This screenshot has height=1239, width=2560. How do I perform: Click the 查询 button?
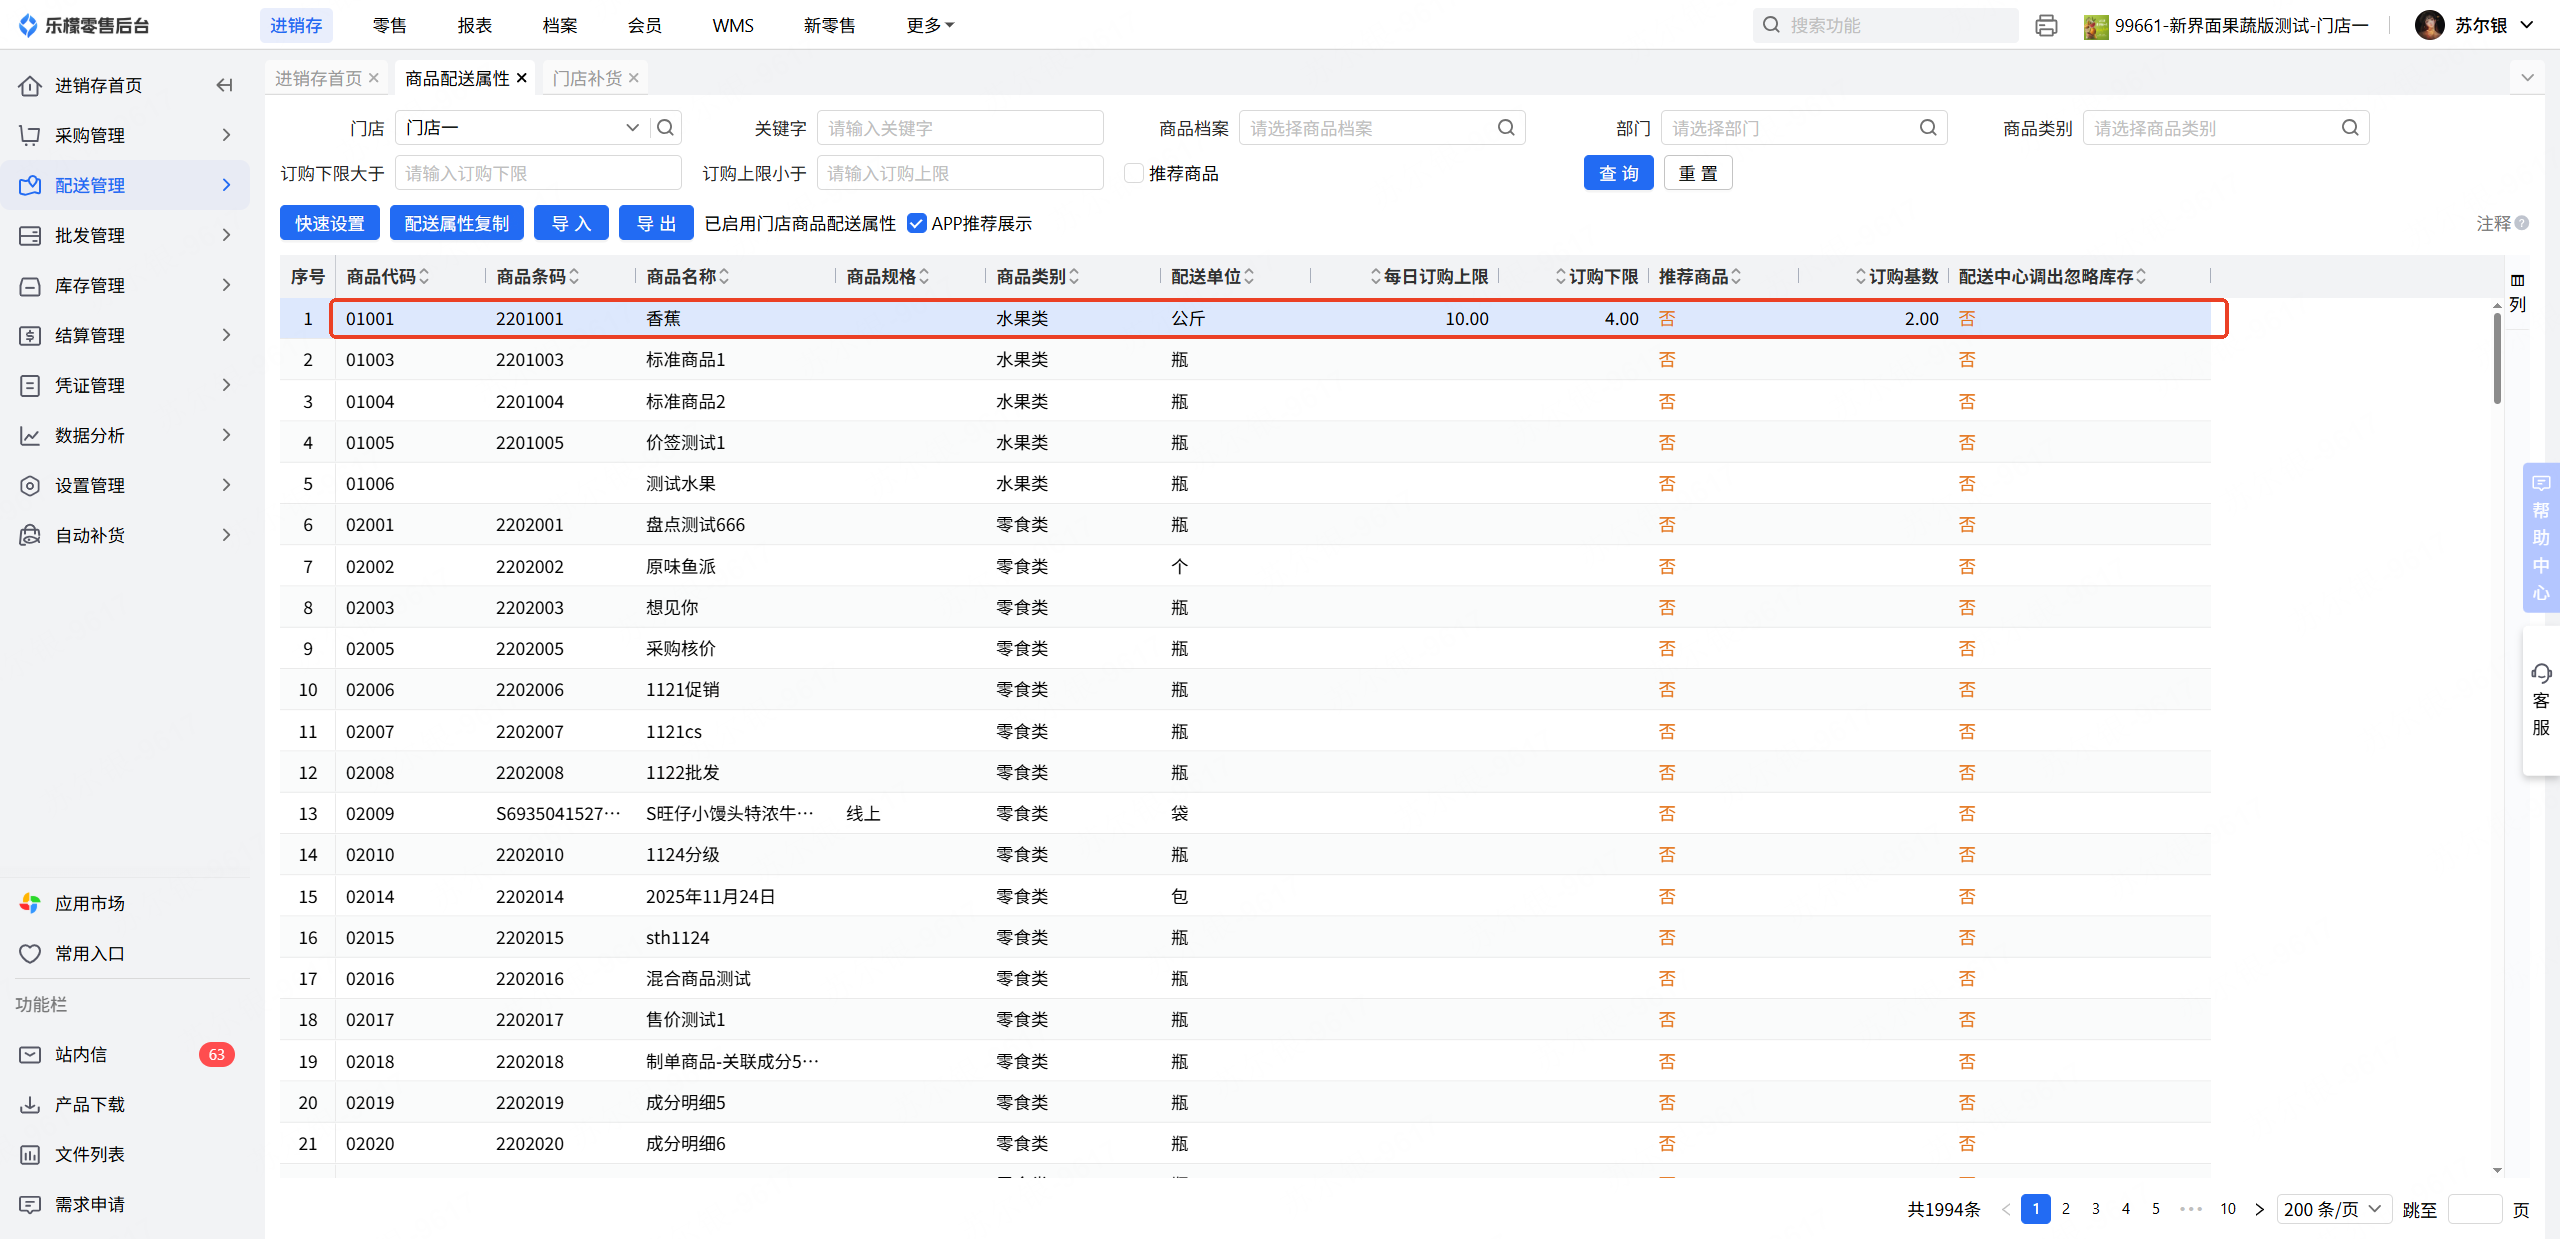[x=1617, y=173]
